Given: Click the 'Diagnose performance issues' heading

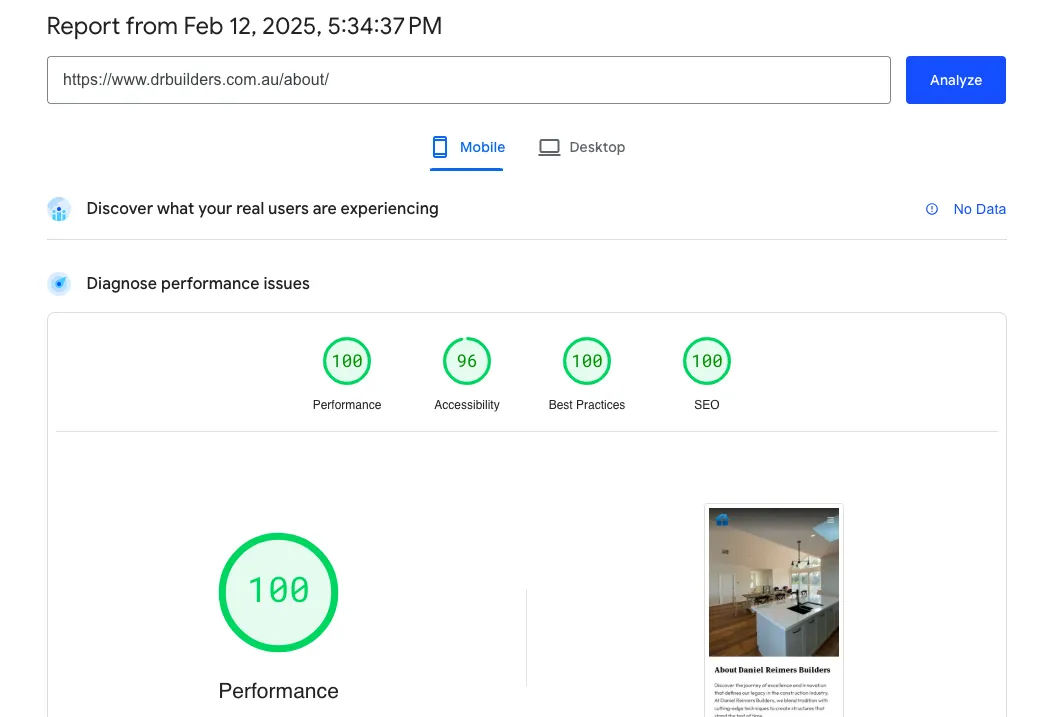Looking at the screenshot, I should tap(198, 284).
